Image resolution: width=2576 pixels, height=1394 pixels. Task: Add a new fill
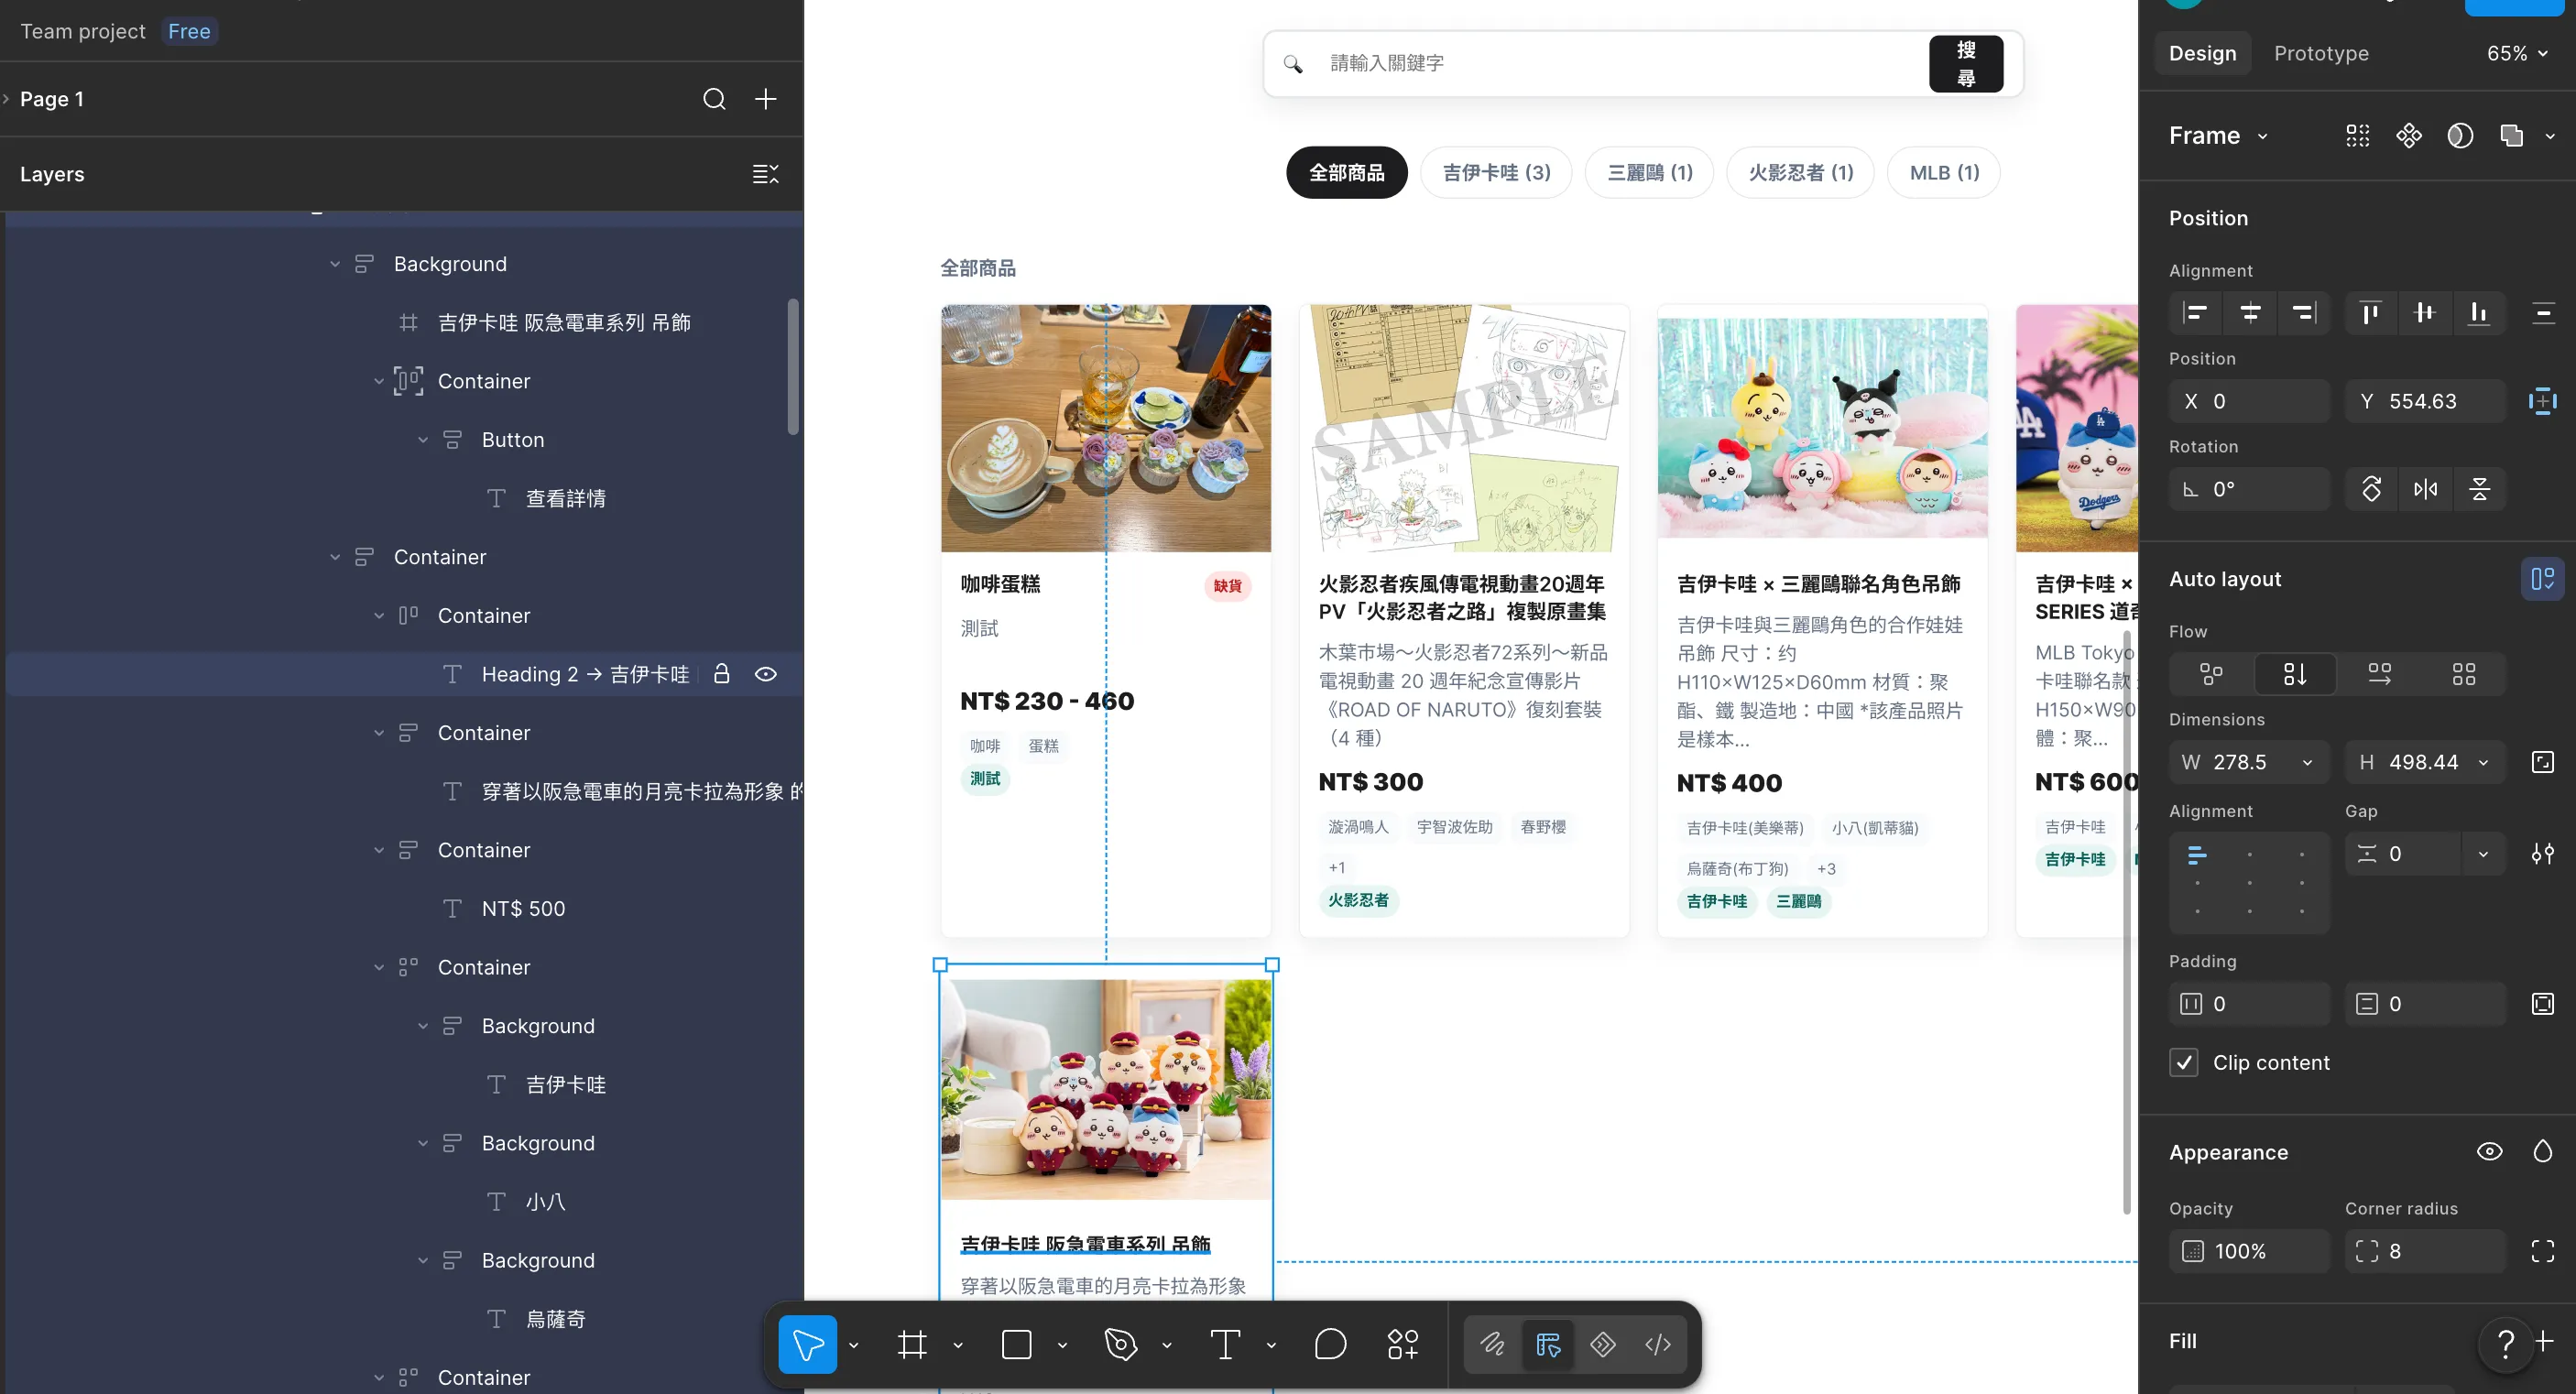click(2544, 1340)
